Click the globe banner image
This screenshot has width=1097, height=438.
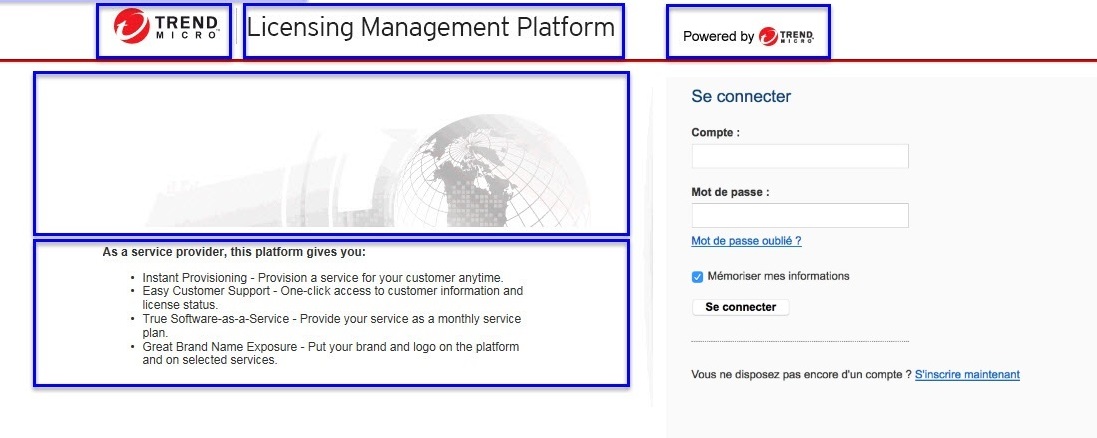(x=331, y=153)
